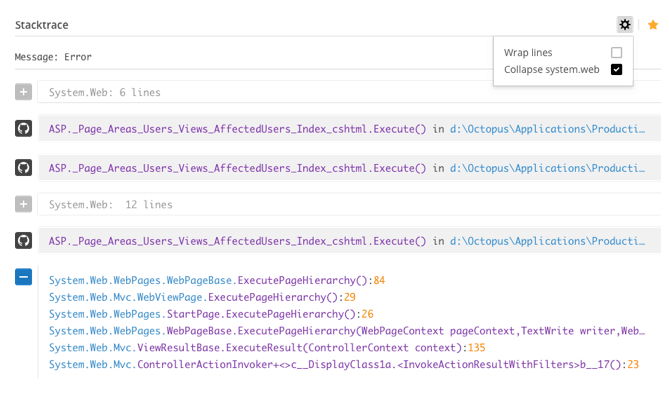Collapse the expanded System.Web block
Screen dimensions: 669x402
[x=23, y=277]
